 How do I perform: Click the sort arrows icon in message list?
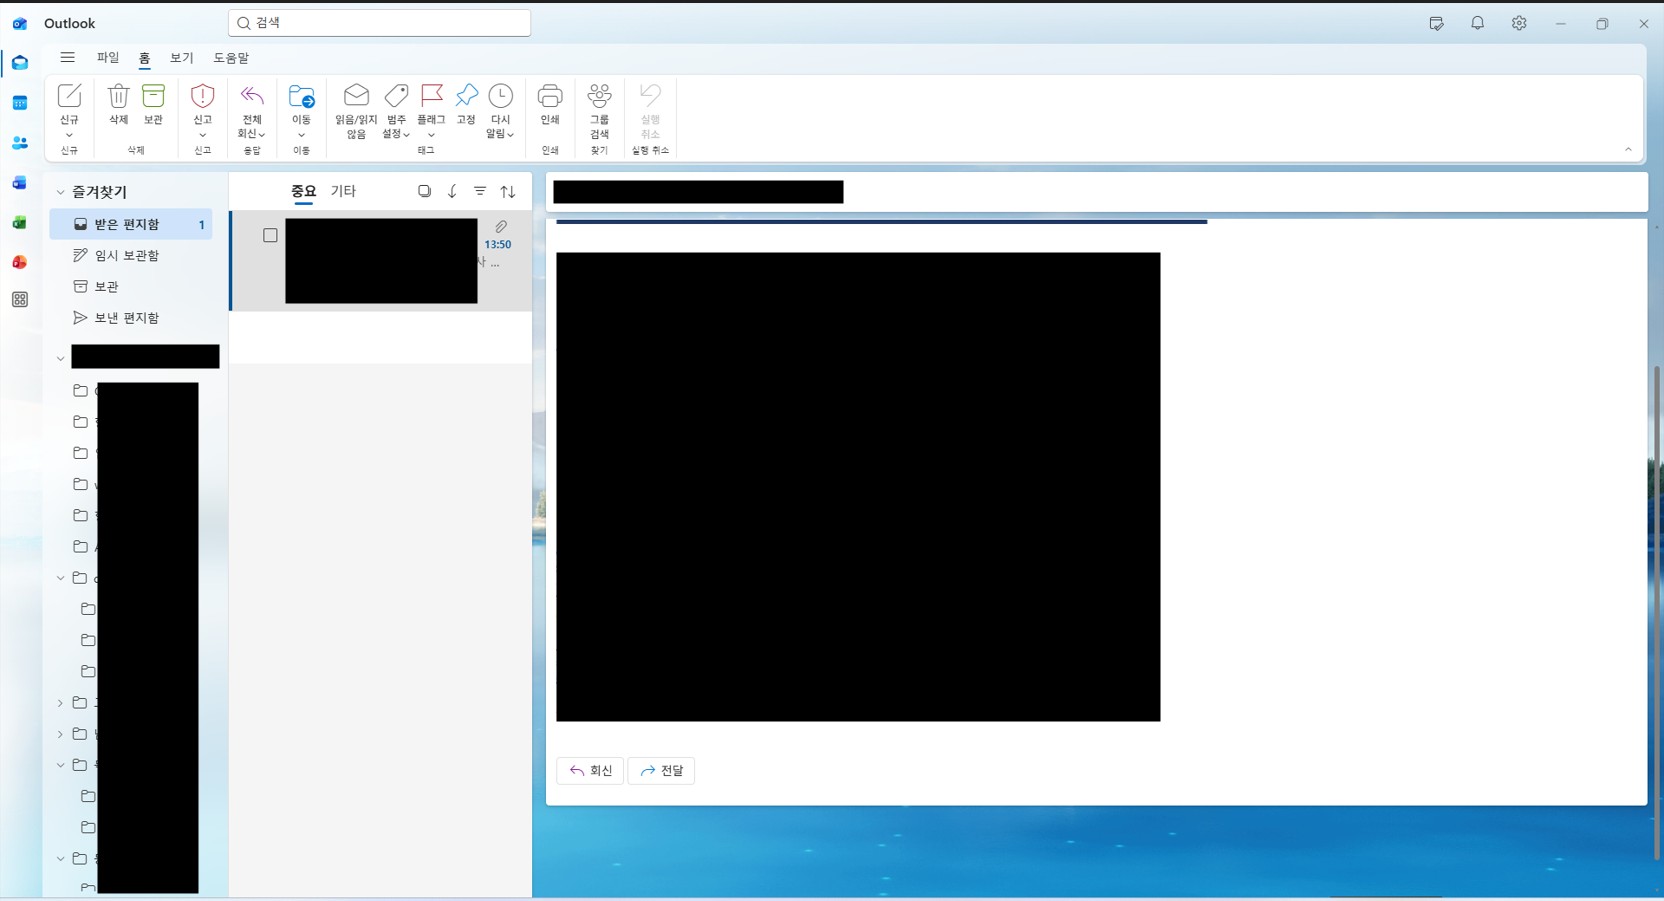(508, 191)
